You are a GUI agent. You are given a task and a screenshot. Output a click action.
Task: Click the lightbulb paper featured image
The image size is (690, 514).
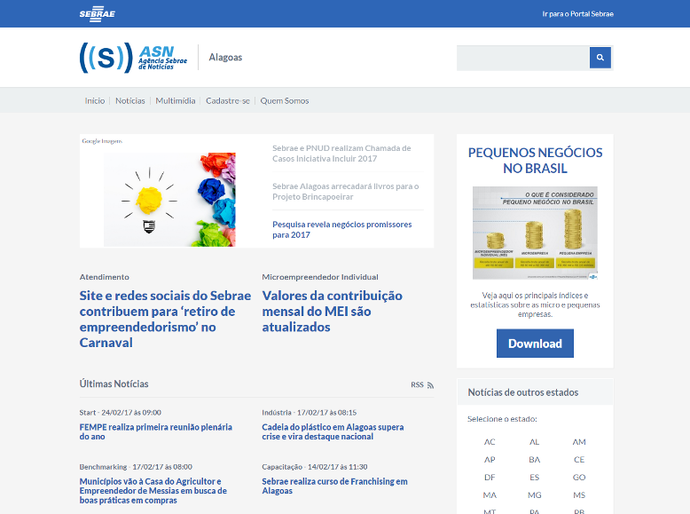coord(169,199)
